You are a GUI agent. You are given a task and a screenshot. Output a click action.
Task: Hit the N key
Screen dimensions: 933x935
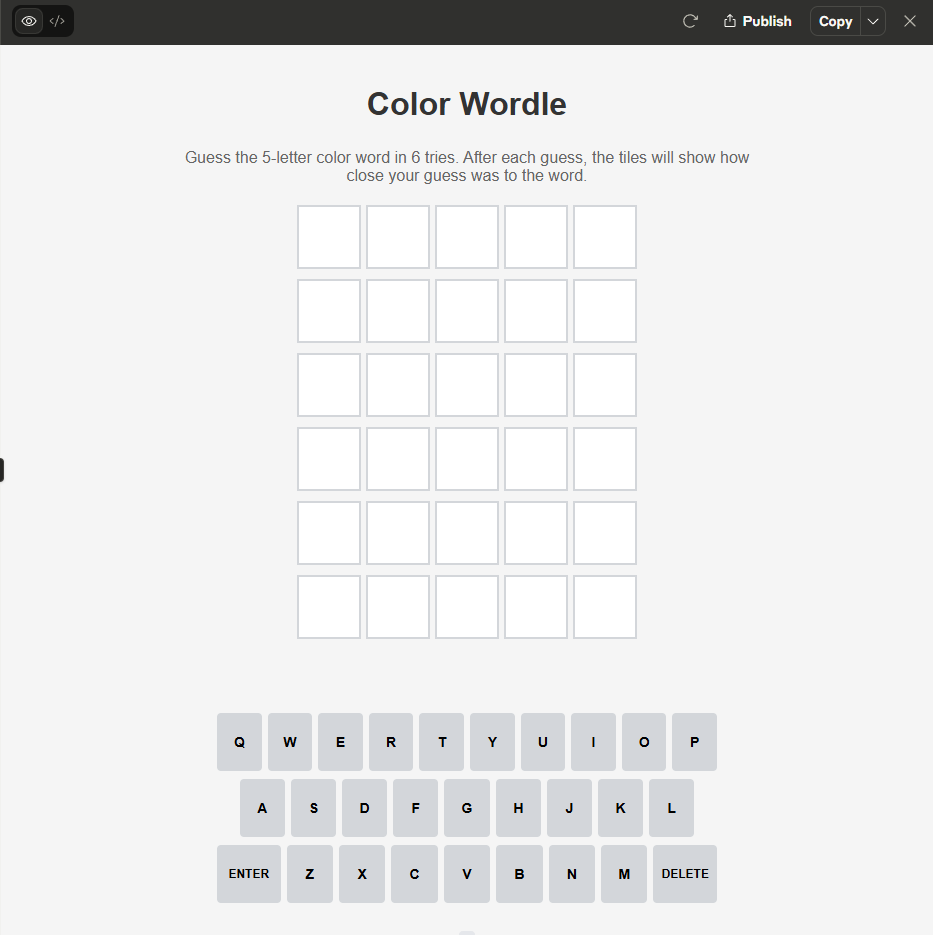click(572, 874)
